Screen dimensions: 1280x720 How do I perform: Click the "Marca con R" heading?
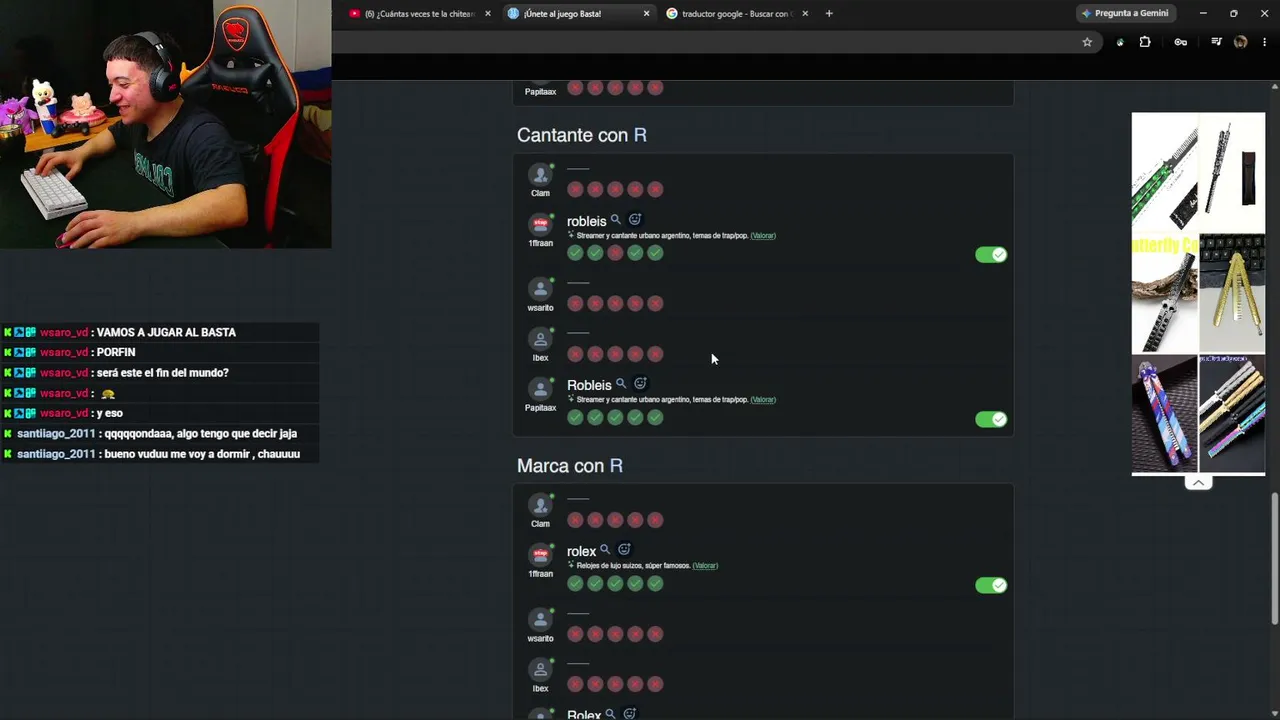pyautogui.click(x=570, y=466)
